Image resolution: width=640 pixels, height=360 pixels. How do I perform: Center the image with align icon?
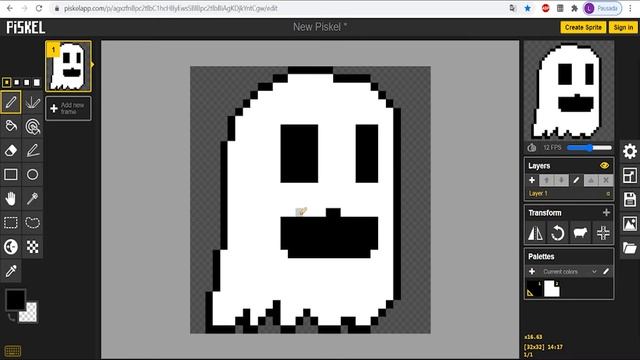[x=603, y=233]
